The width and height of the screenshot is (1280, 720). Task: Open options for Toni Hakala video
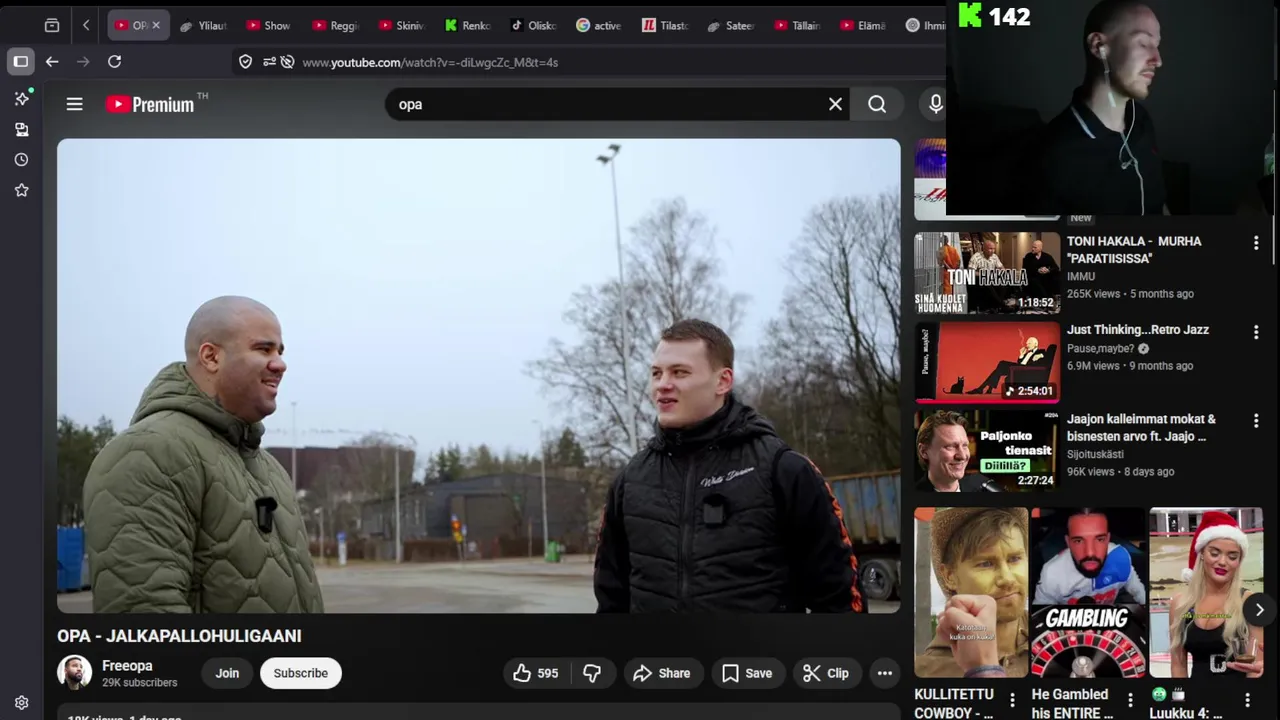pyautogui.click(x=1256, y=243)
